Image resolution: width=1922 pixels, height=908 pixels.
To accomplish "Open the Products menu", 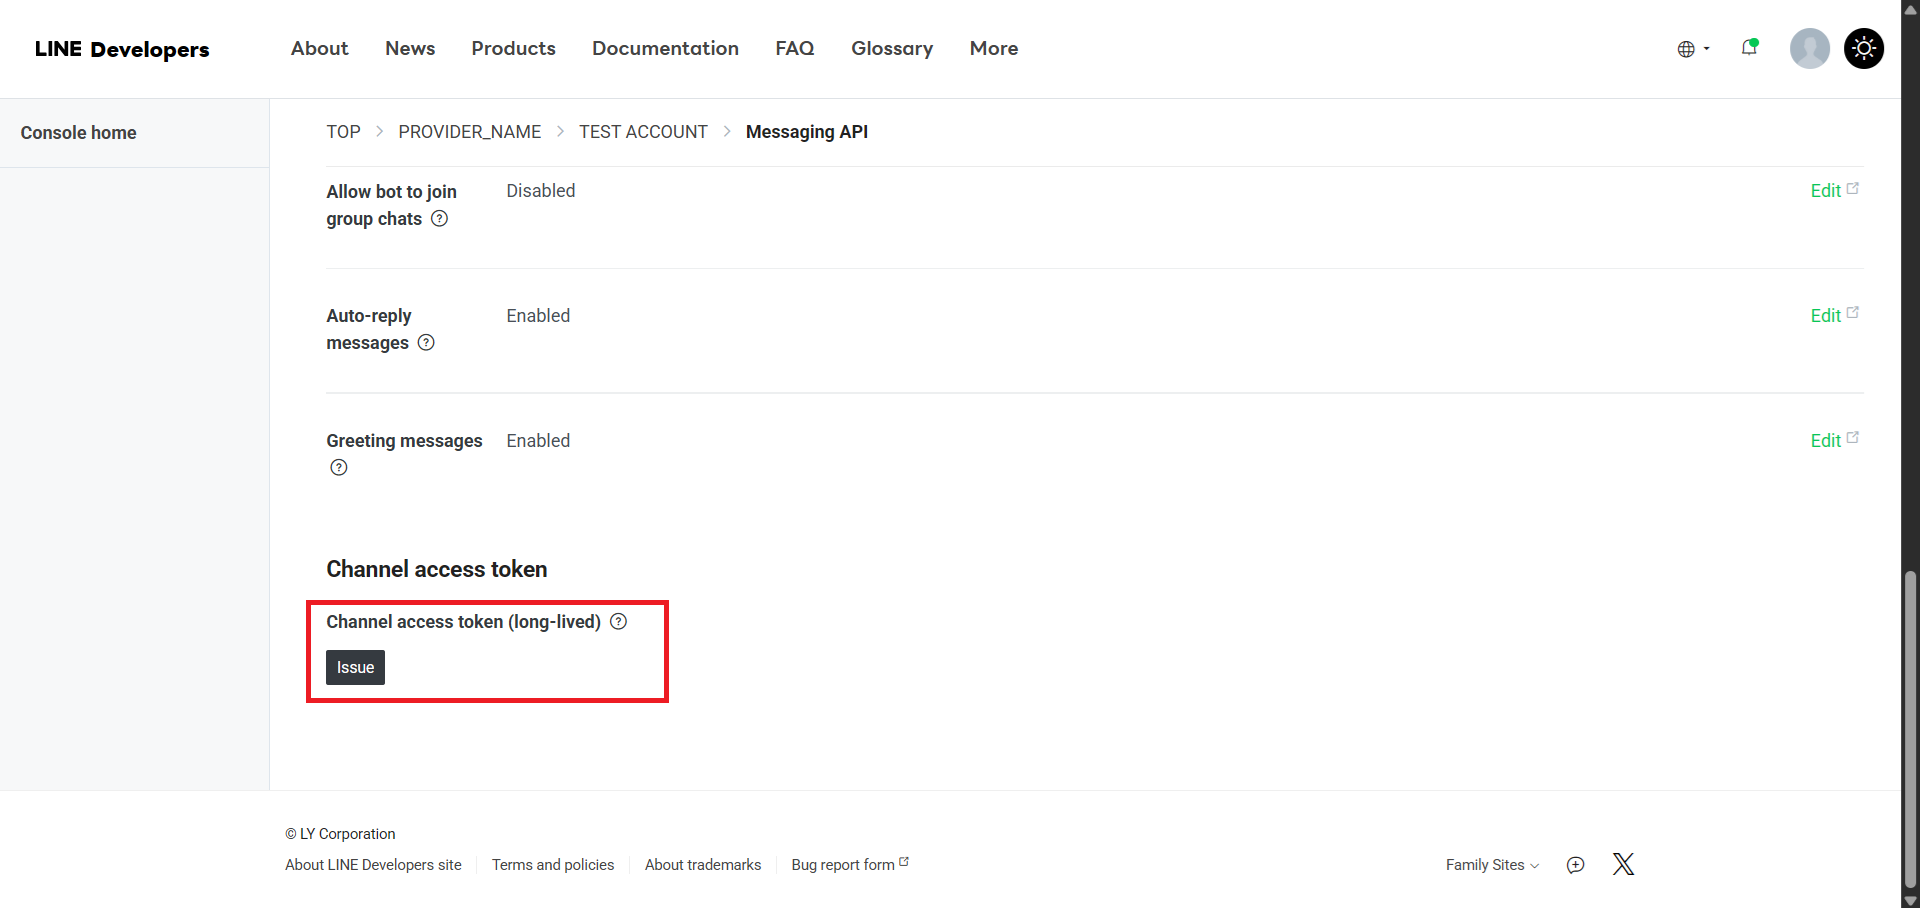I will (x=513, y=48).
